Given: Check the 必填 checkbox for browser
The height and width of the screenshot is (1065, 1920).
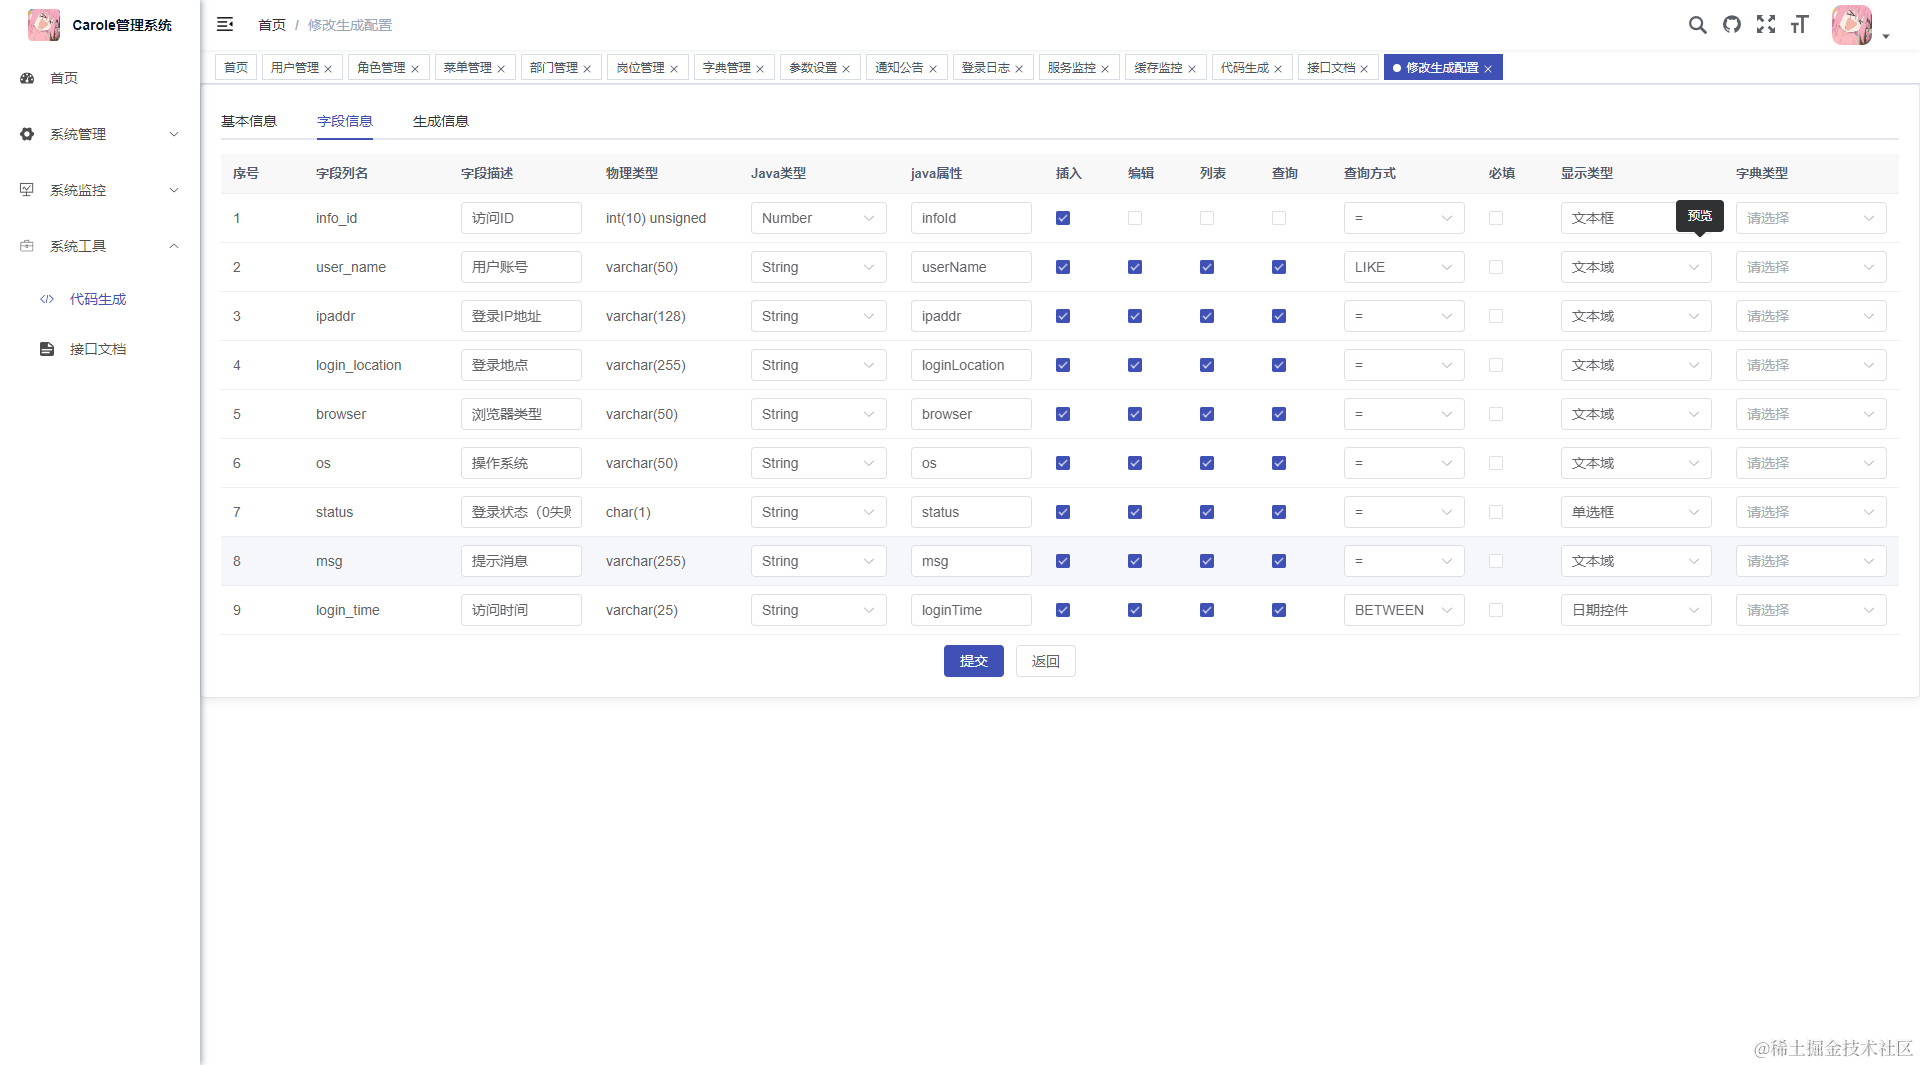Looking at the screenshot, I should [x=1496, y=414].
